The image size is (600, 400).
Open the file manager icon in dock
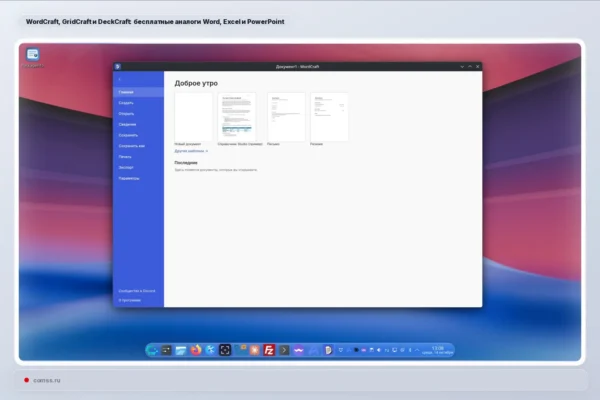click(181, 350)
